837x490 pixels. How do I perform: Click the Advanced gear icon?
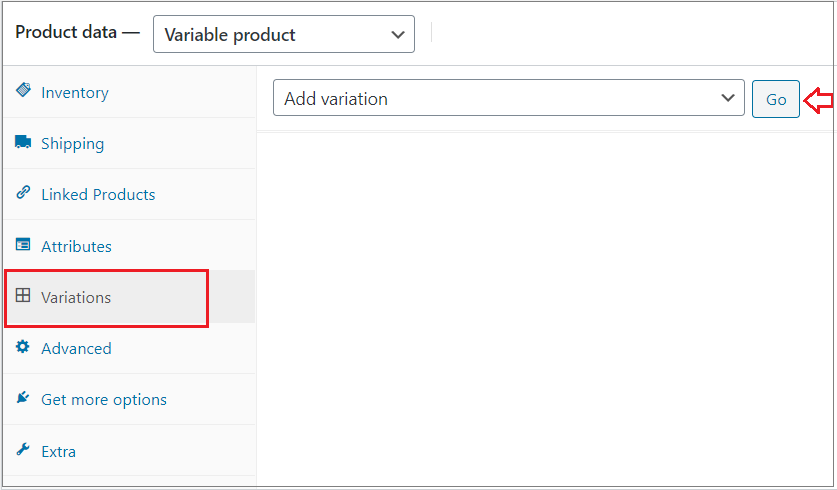point(23,348)
